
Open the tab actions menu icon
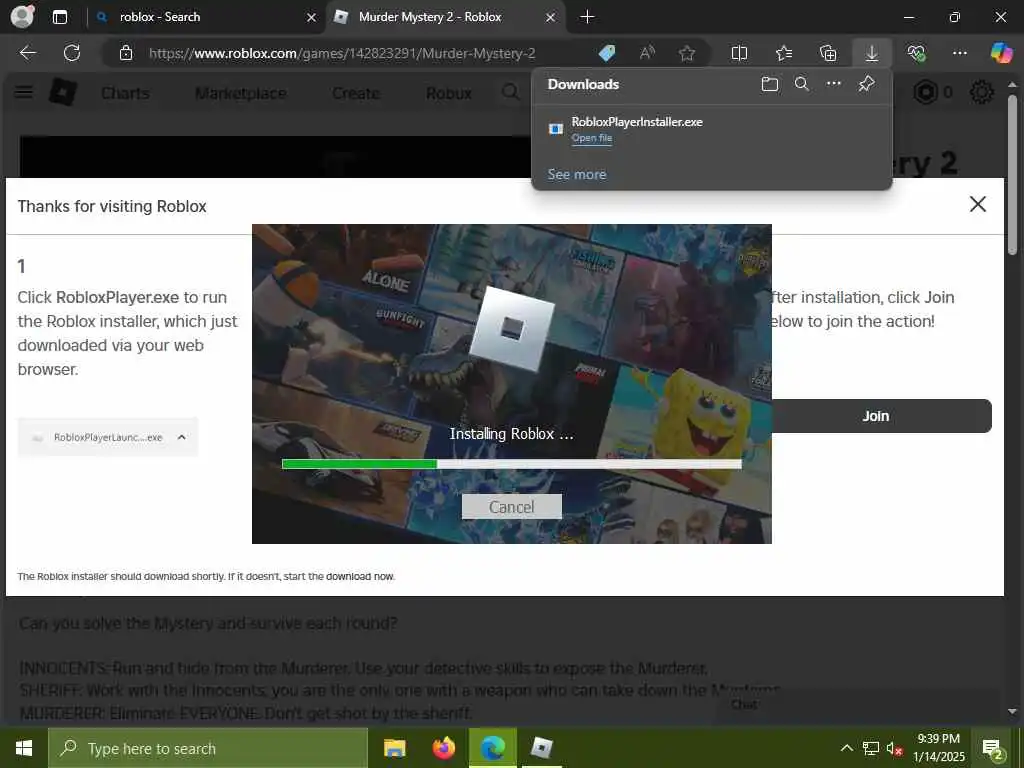[59, 17]
